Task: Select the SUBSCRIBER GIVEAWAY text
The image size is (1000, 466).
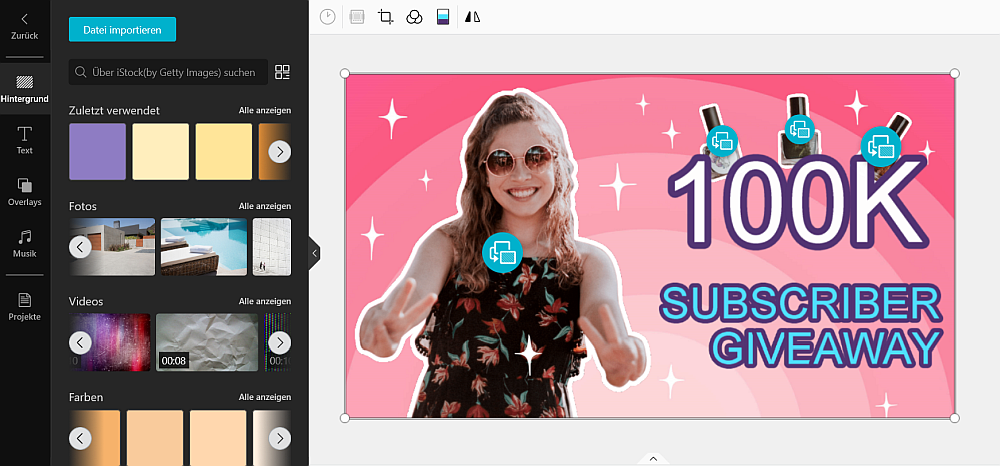Action: click(x=801, y=326)
